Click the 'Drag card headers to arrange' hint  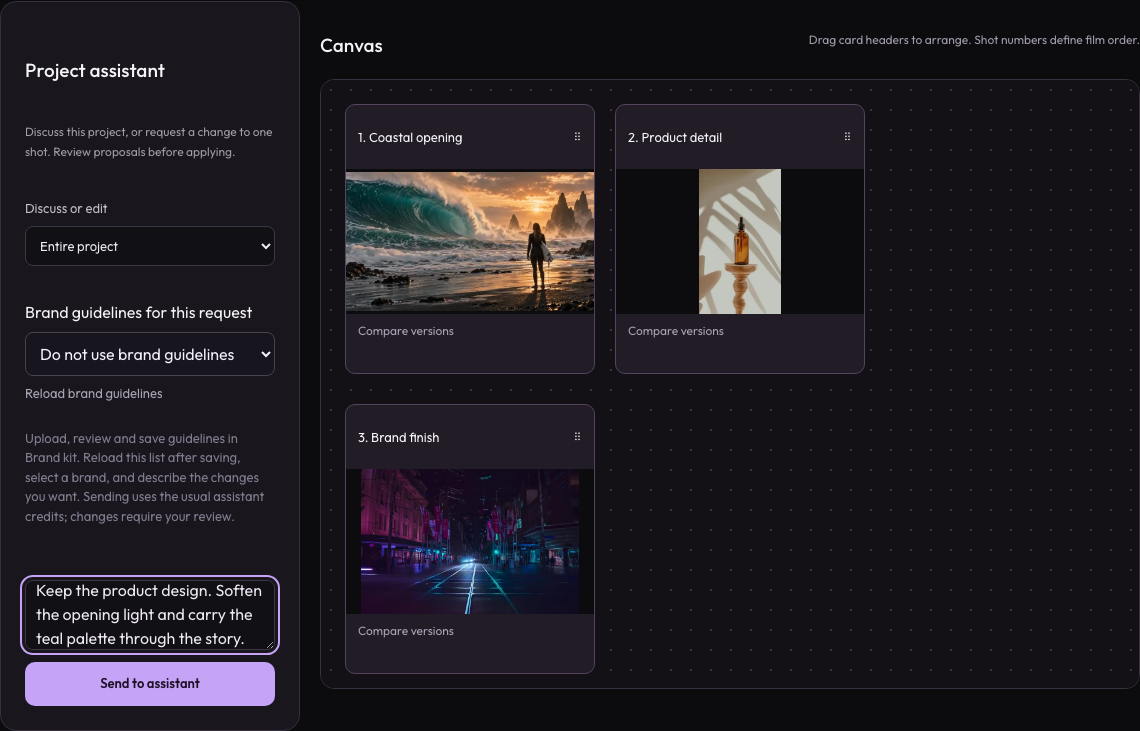click(x=974, y=40)
